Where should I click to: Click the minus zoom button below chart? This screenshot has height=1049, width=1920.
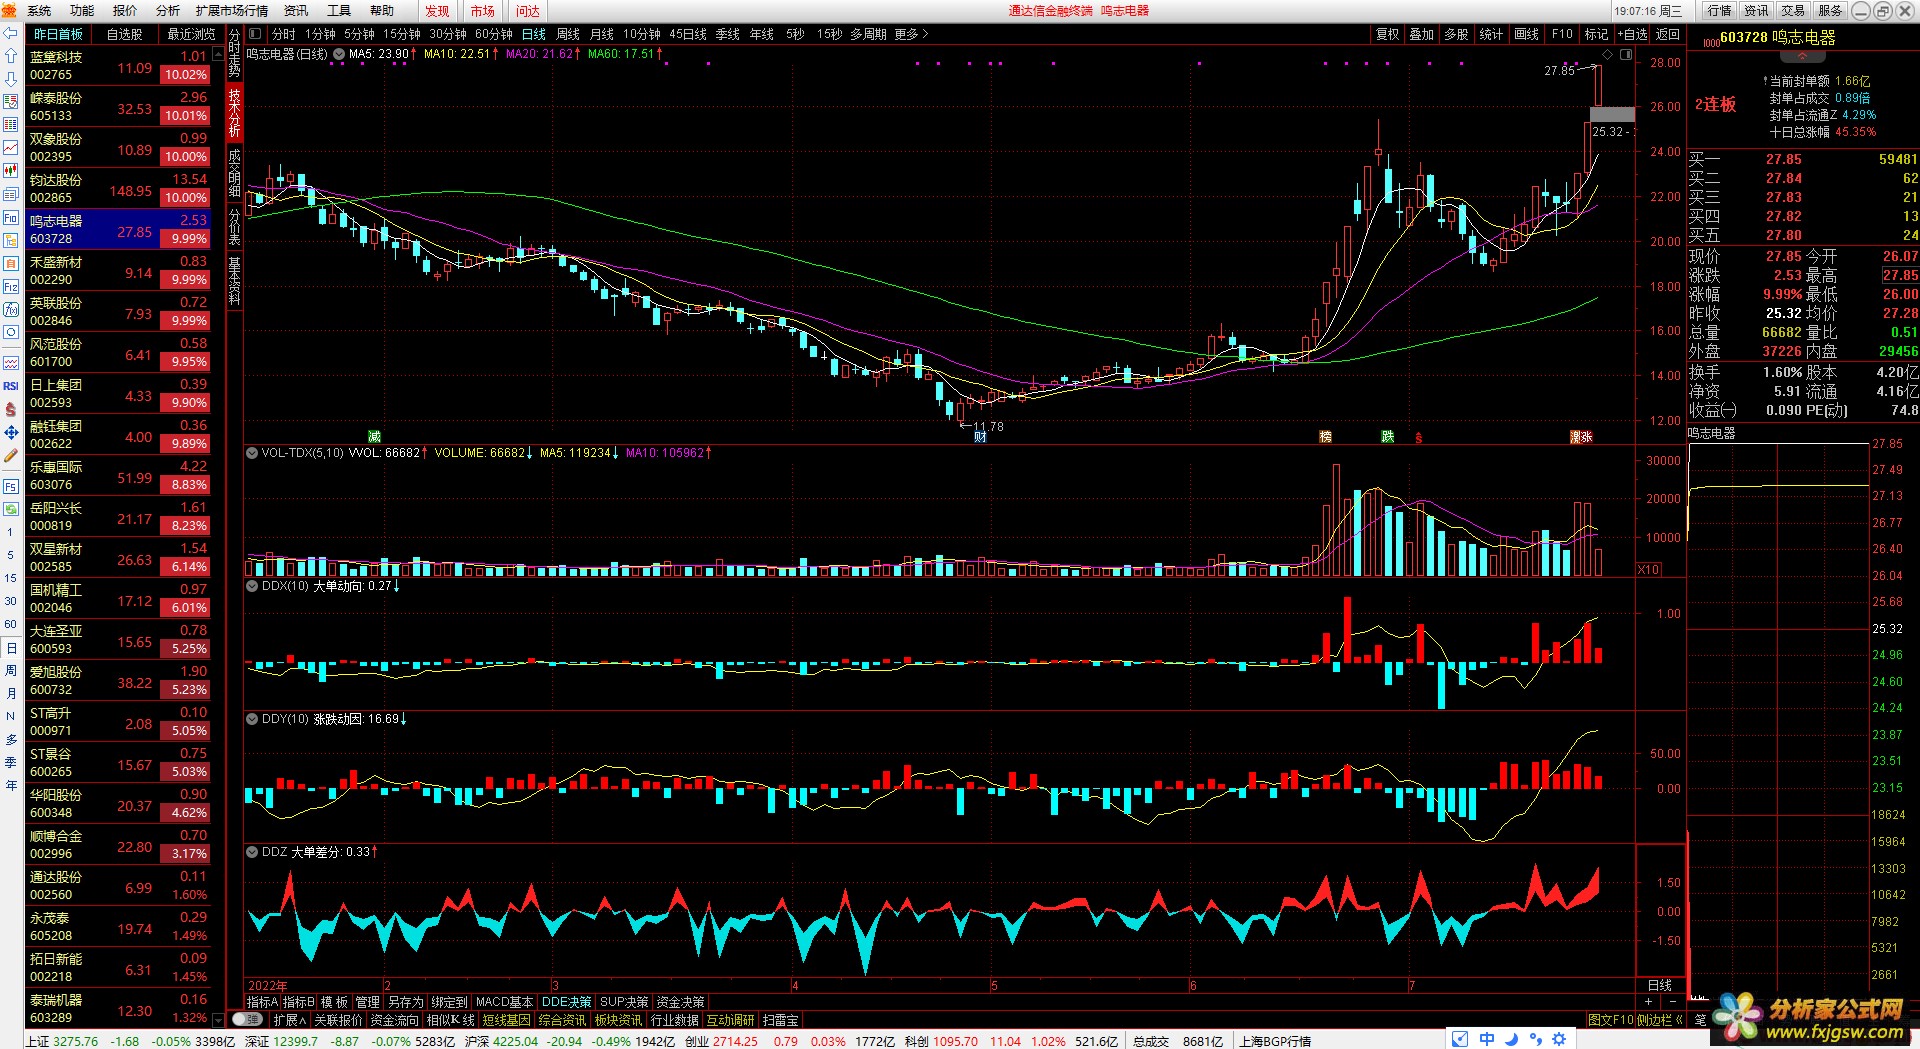[x=1673, y=1001]
